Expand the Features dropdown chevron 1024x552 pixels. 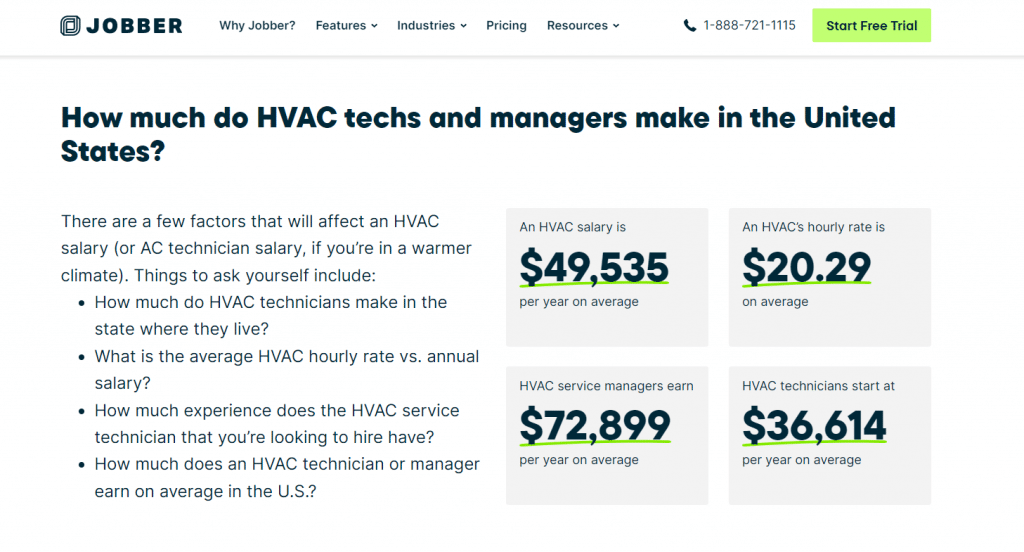tap(374, 26)
